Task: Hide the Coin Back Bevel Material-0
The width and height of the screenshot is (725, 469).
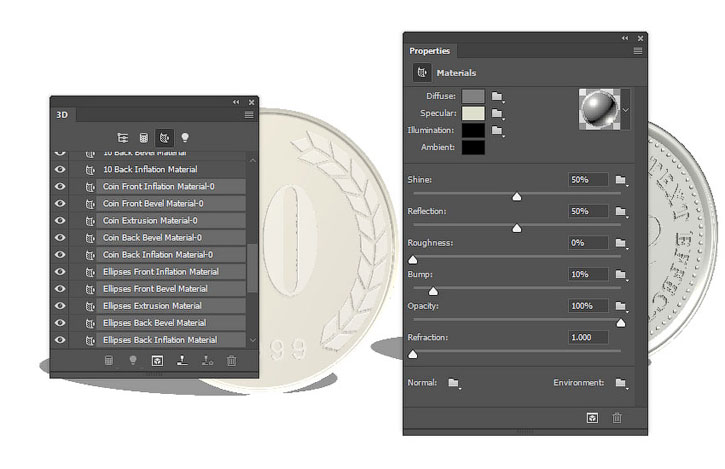Action: coord(60,238)
